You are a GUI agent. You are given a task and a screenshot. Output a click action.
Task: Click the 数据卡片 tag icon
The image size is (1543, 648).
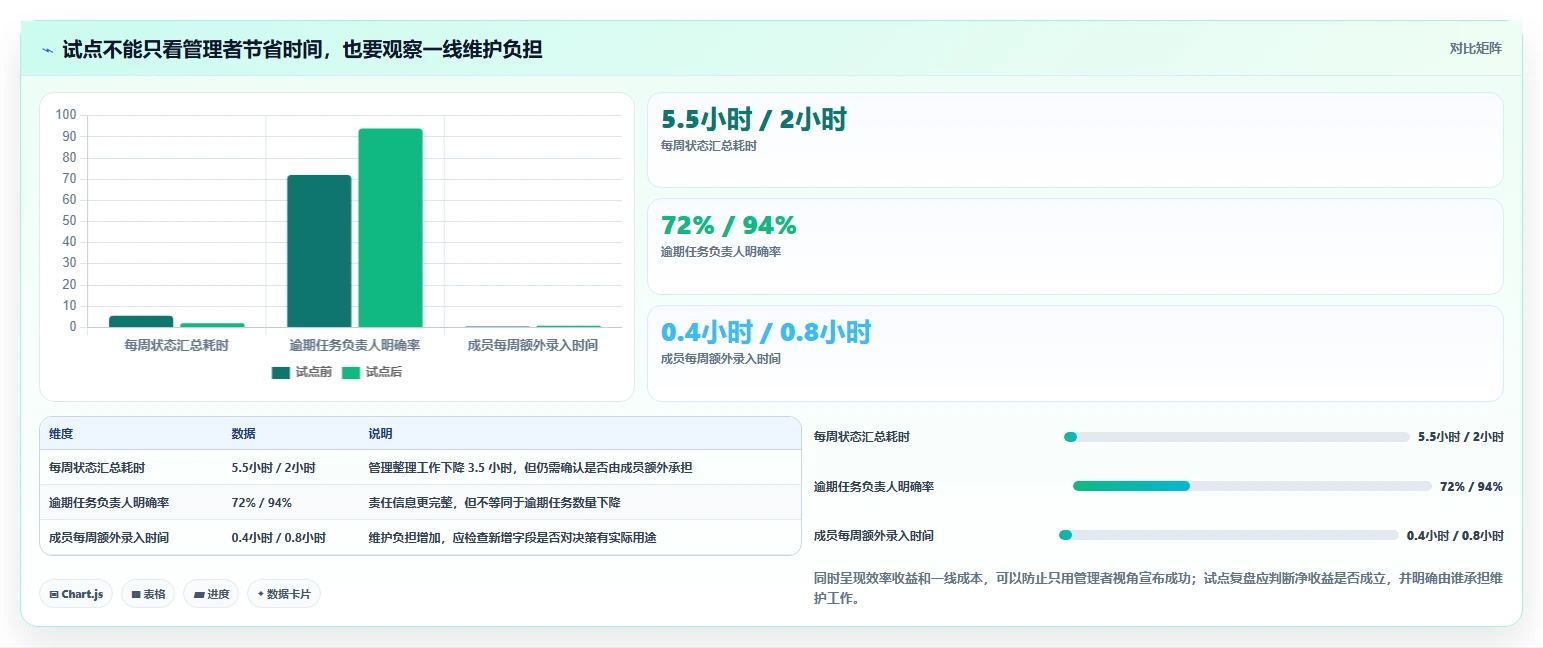coord(261,594)
